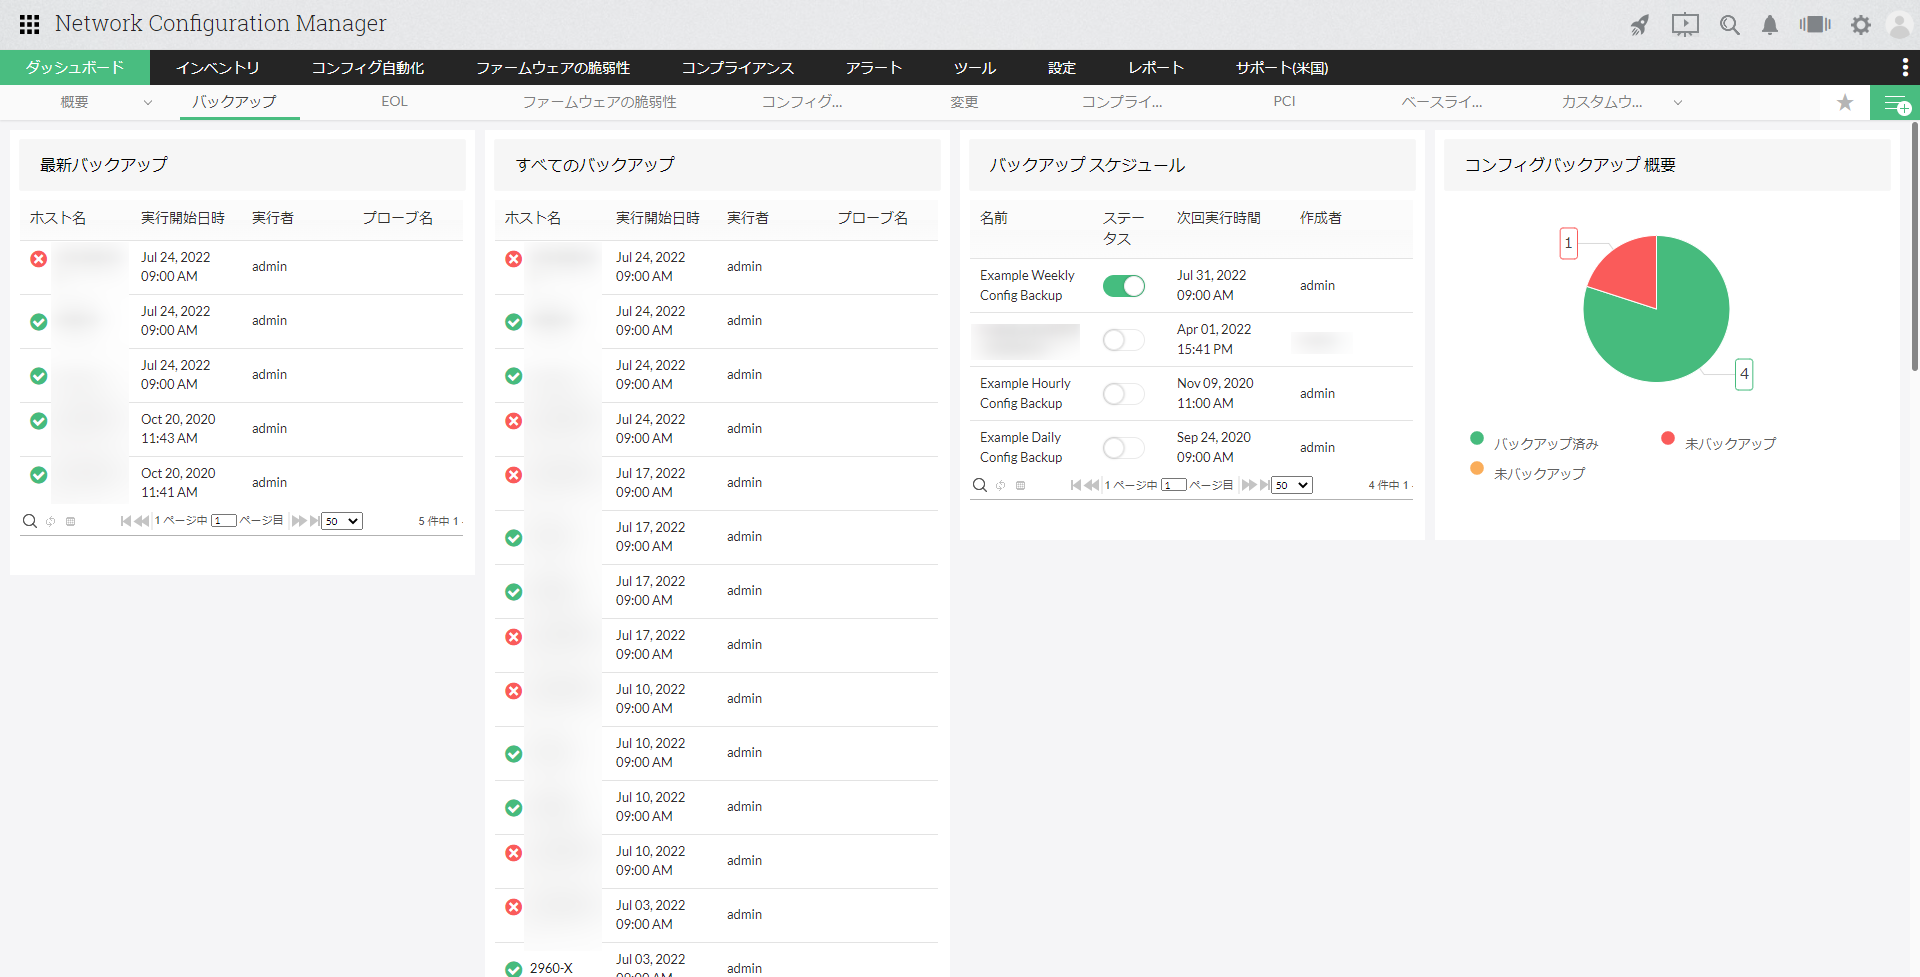Search in the latest backup table

30,521
